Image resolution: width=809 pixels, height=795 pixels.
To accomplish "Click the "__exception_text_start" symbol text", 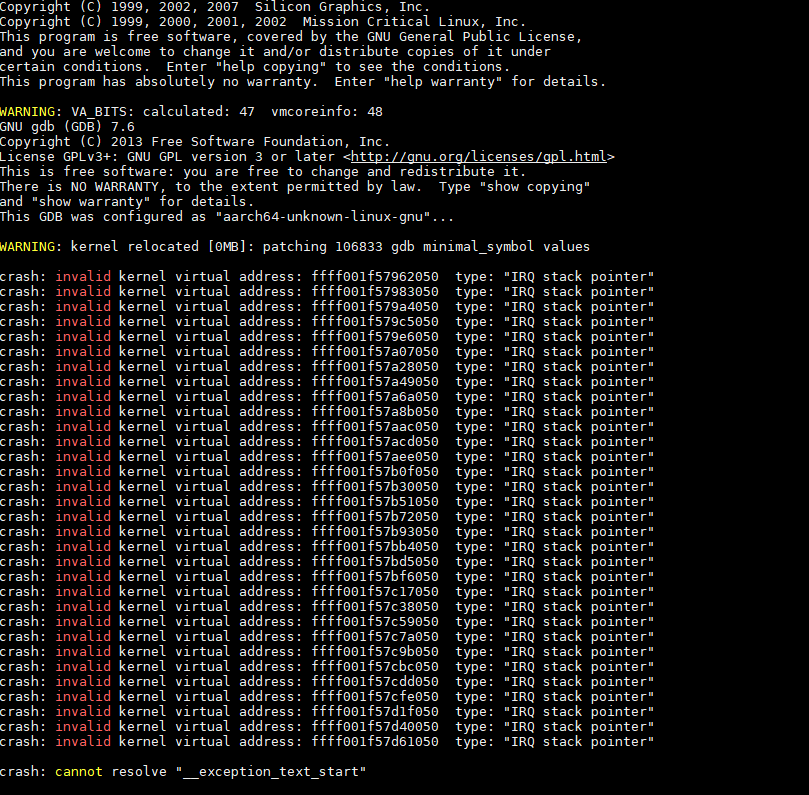I will (x=275, y=772).
